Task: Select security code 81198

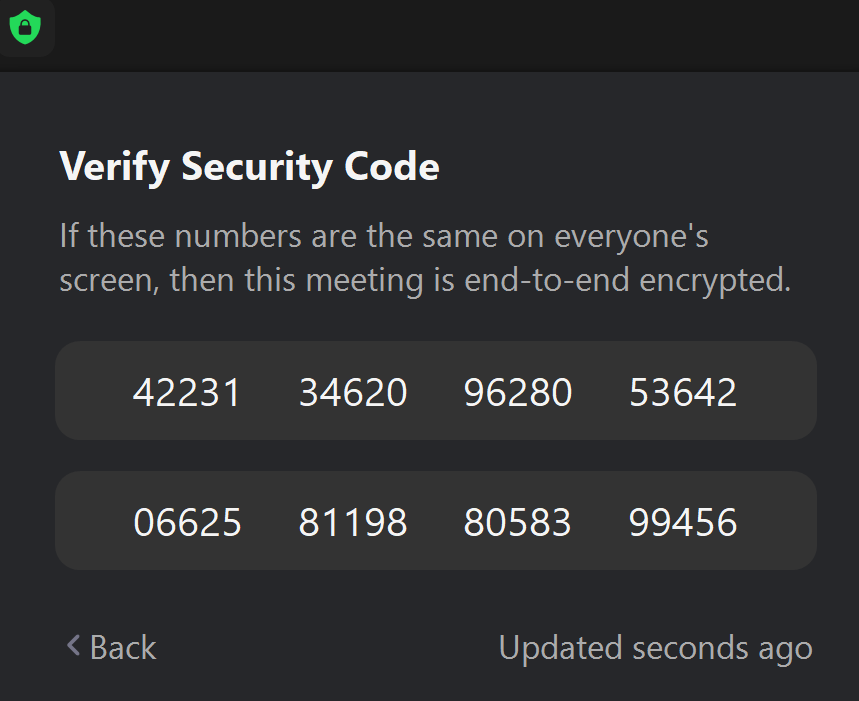Action: (353, 522)
